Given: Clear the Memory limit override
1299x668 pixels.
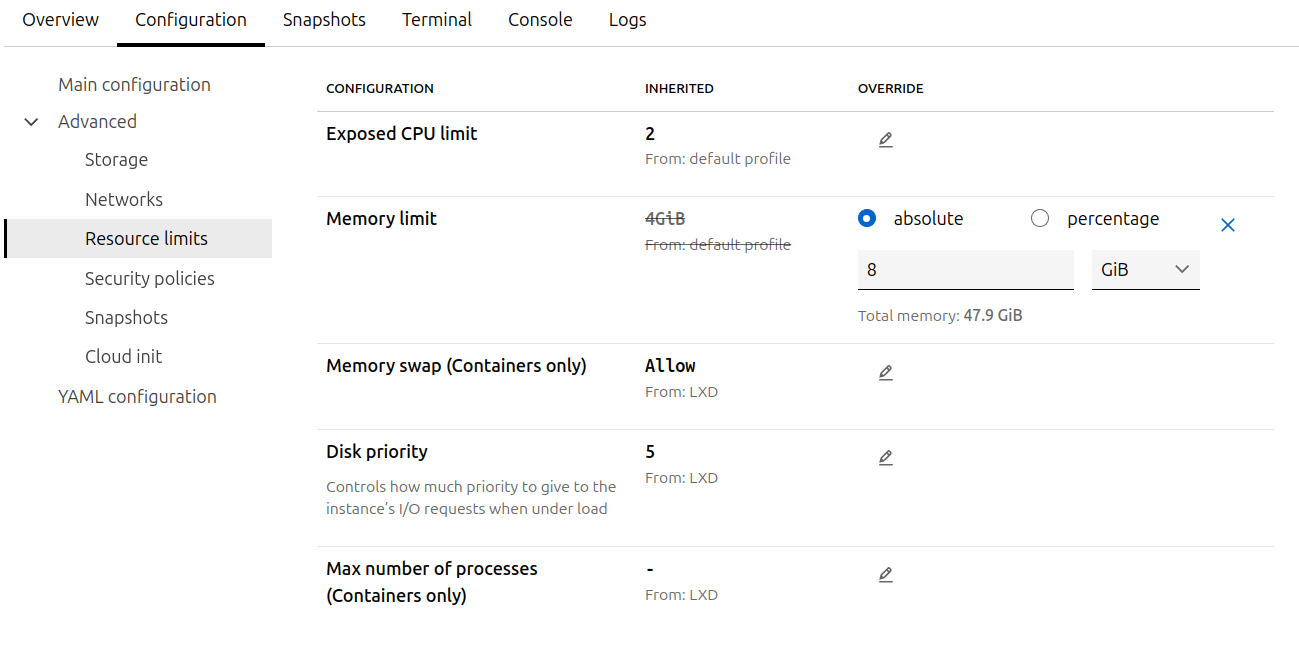Looking at the screenshot, I should click(1228, 225).
